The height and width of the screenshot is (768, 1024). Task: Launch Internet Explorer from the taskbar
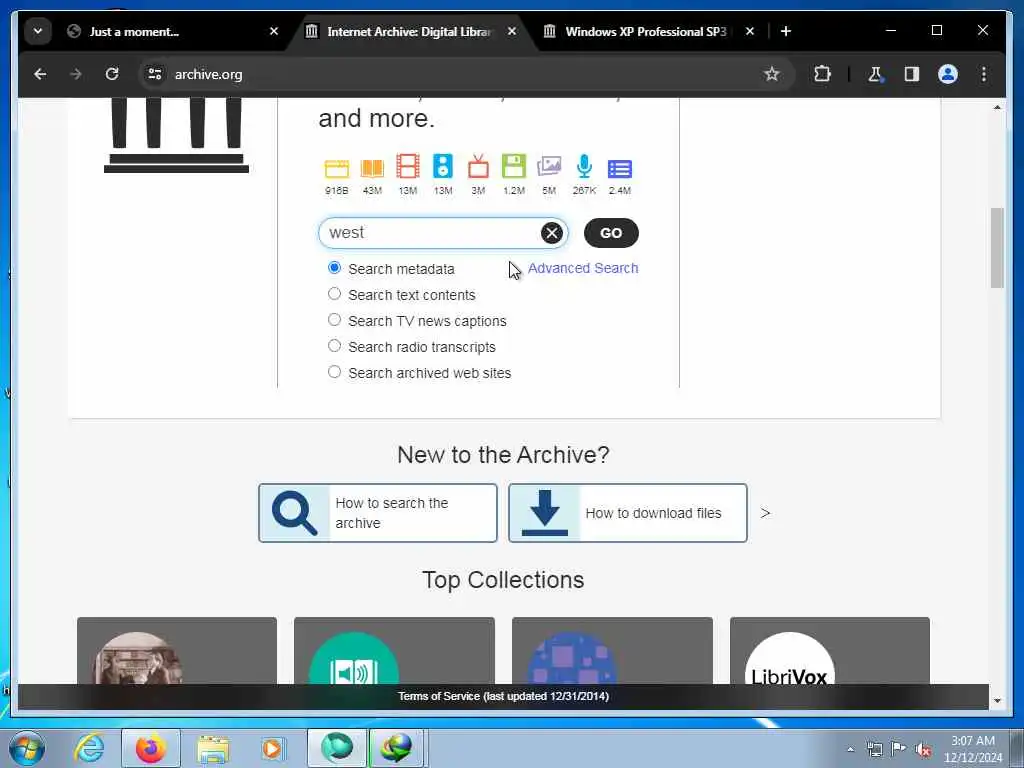click(89, 748)
